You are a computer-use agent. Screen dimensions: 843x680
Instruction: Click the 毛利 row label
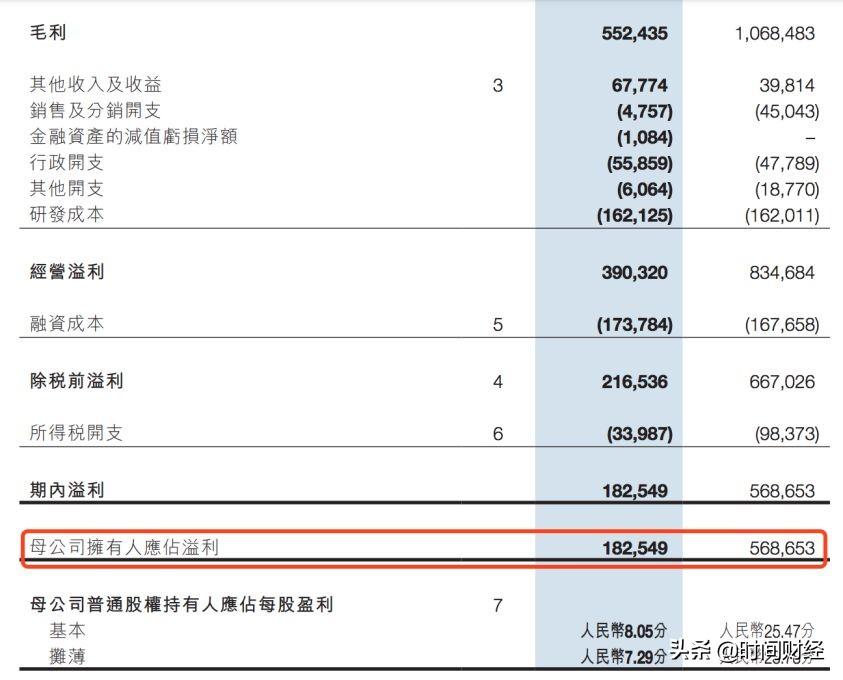point(48,32)
